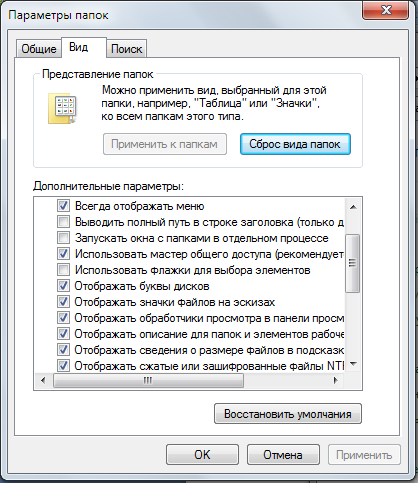Click the list's scroll down arrow

point(353,364)
